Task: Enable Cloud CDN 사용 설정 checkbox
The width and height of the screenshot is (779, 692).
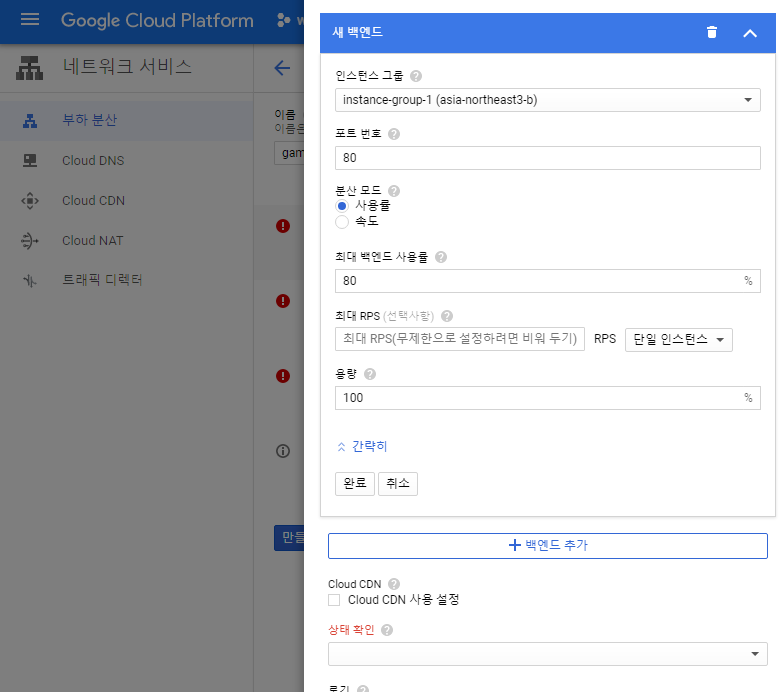Action: [334, 600]
